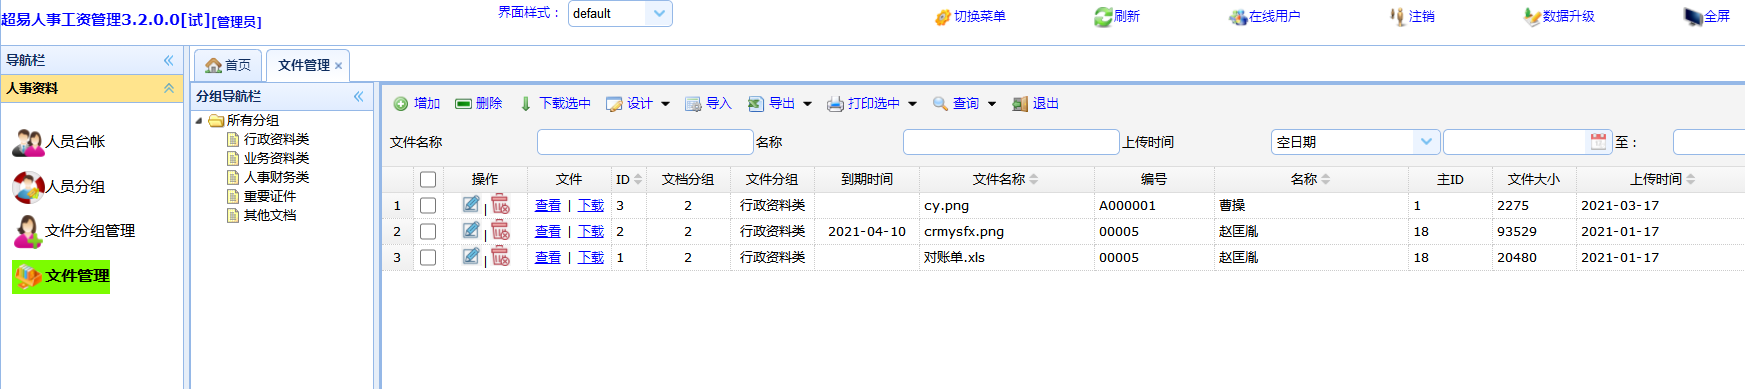Click the 退出 exit toolbar button
1745x389 pixels.
(x=1035, y=104)
